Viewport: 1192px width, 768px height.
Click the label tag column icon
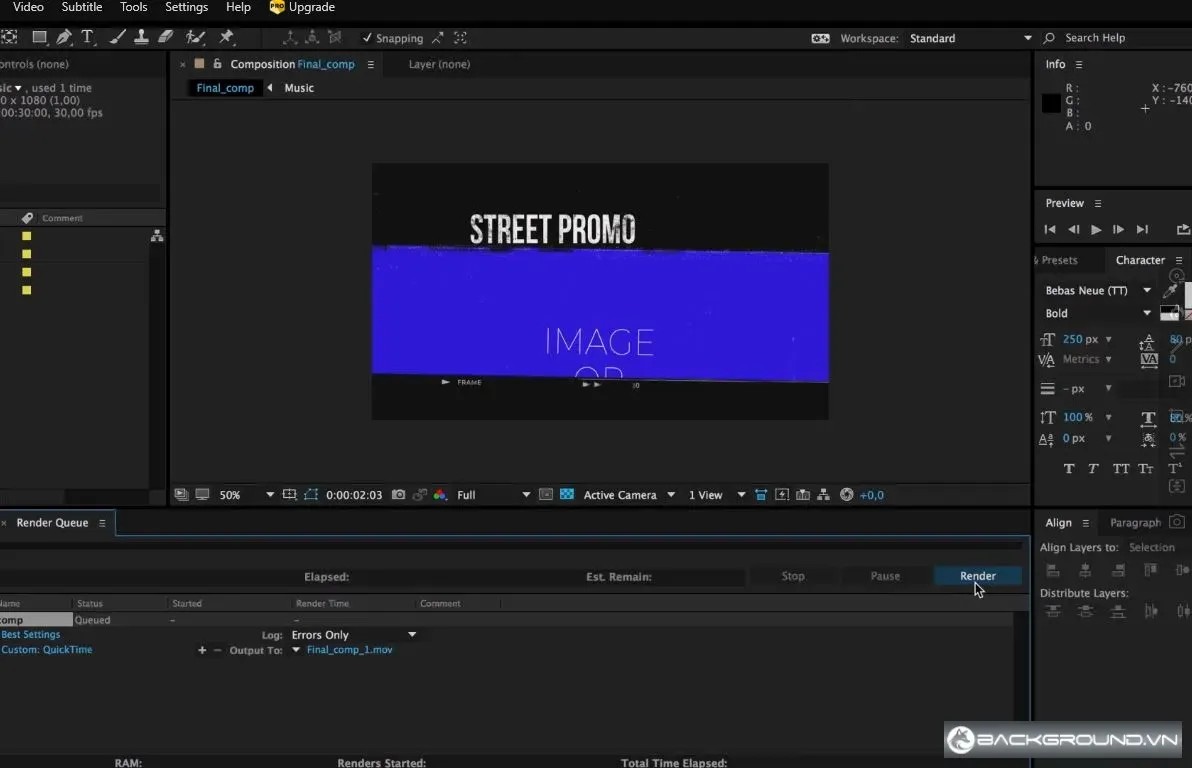tap(27, 217)
